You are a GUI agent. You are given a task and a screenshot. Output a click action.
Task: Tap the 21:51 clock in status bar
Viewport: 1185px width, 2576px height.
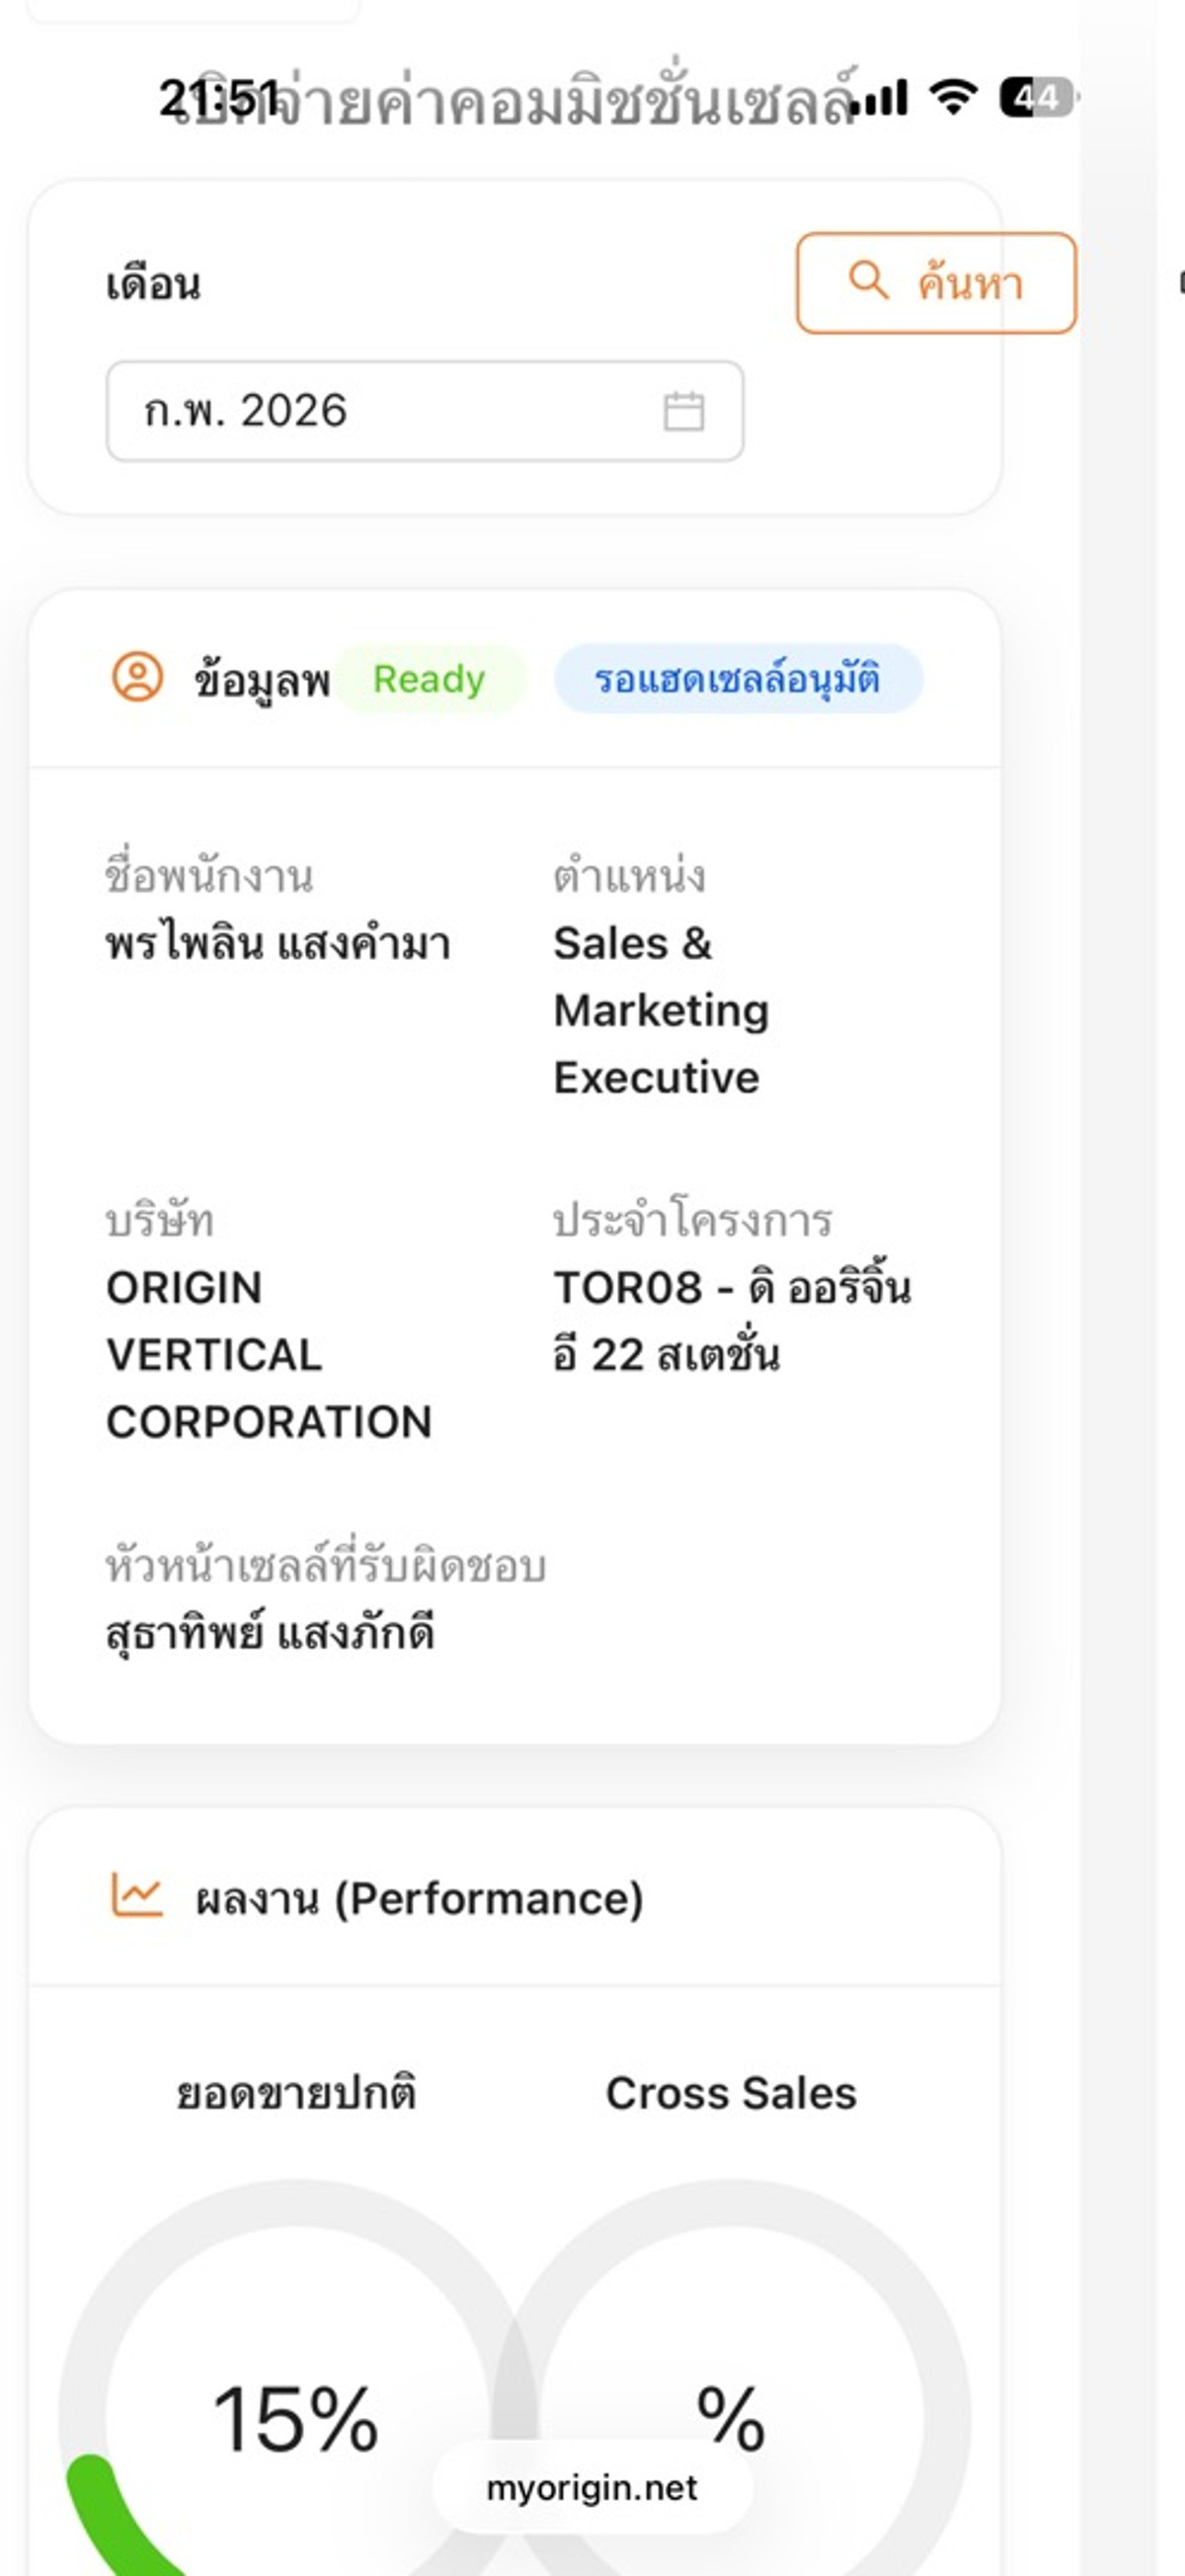tap(218, 100)
